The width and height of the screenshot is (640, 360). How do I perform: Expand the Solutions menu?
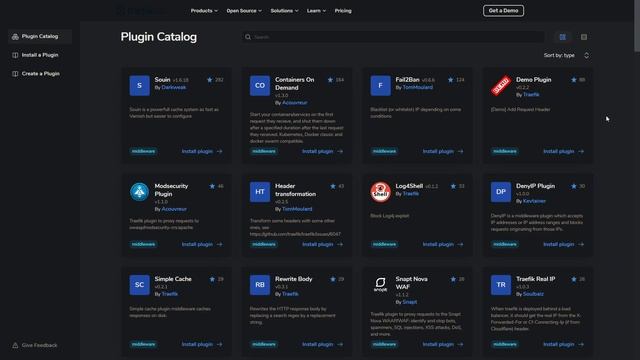point(284,11)
